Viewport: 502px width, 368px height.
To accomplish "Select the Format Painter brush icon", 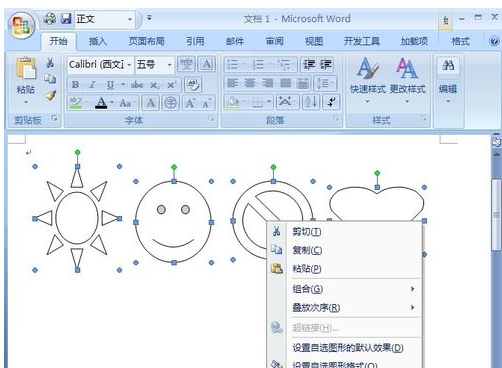I will click(50, 96).
